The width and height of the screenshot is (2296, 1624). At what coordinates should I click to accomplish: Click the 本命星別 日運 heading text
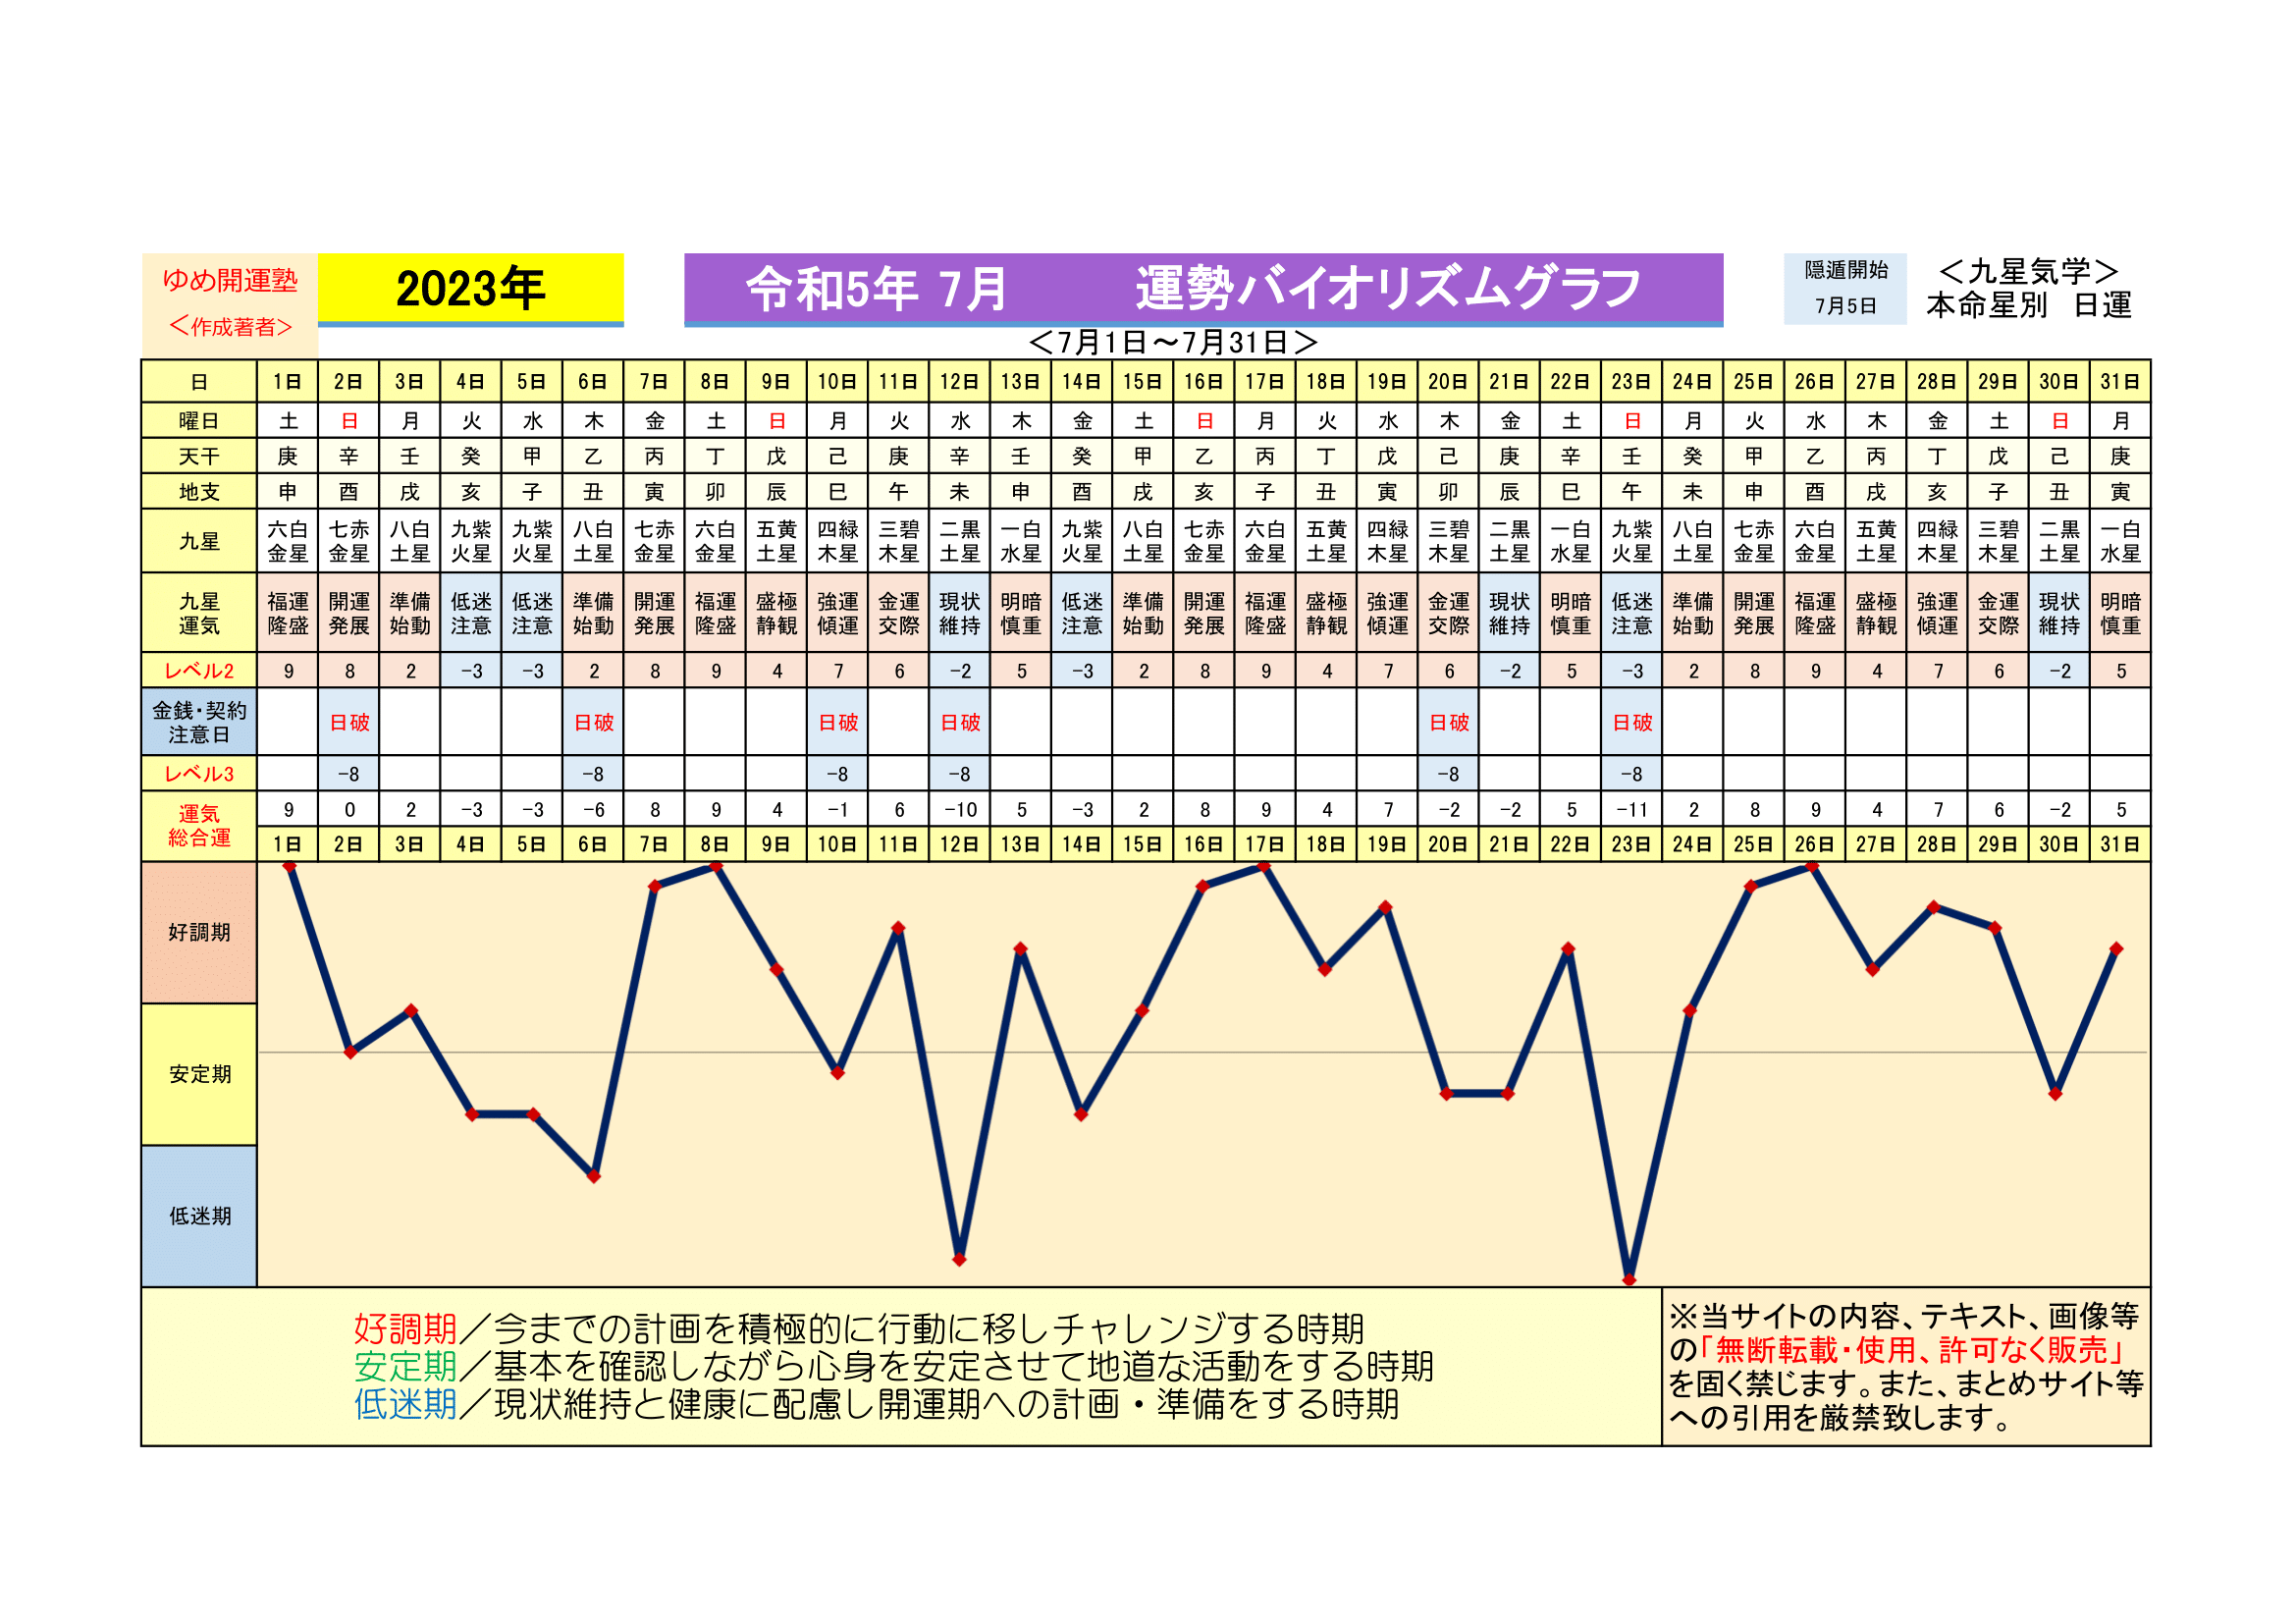click(2028, 305)
